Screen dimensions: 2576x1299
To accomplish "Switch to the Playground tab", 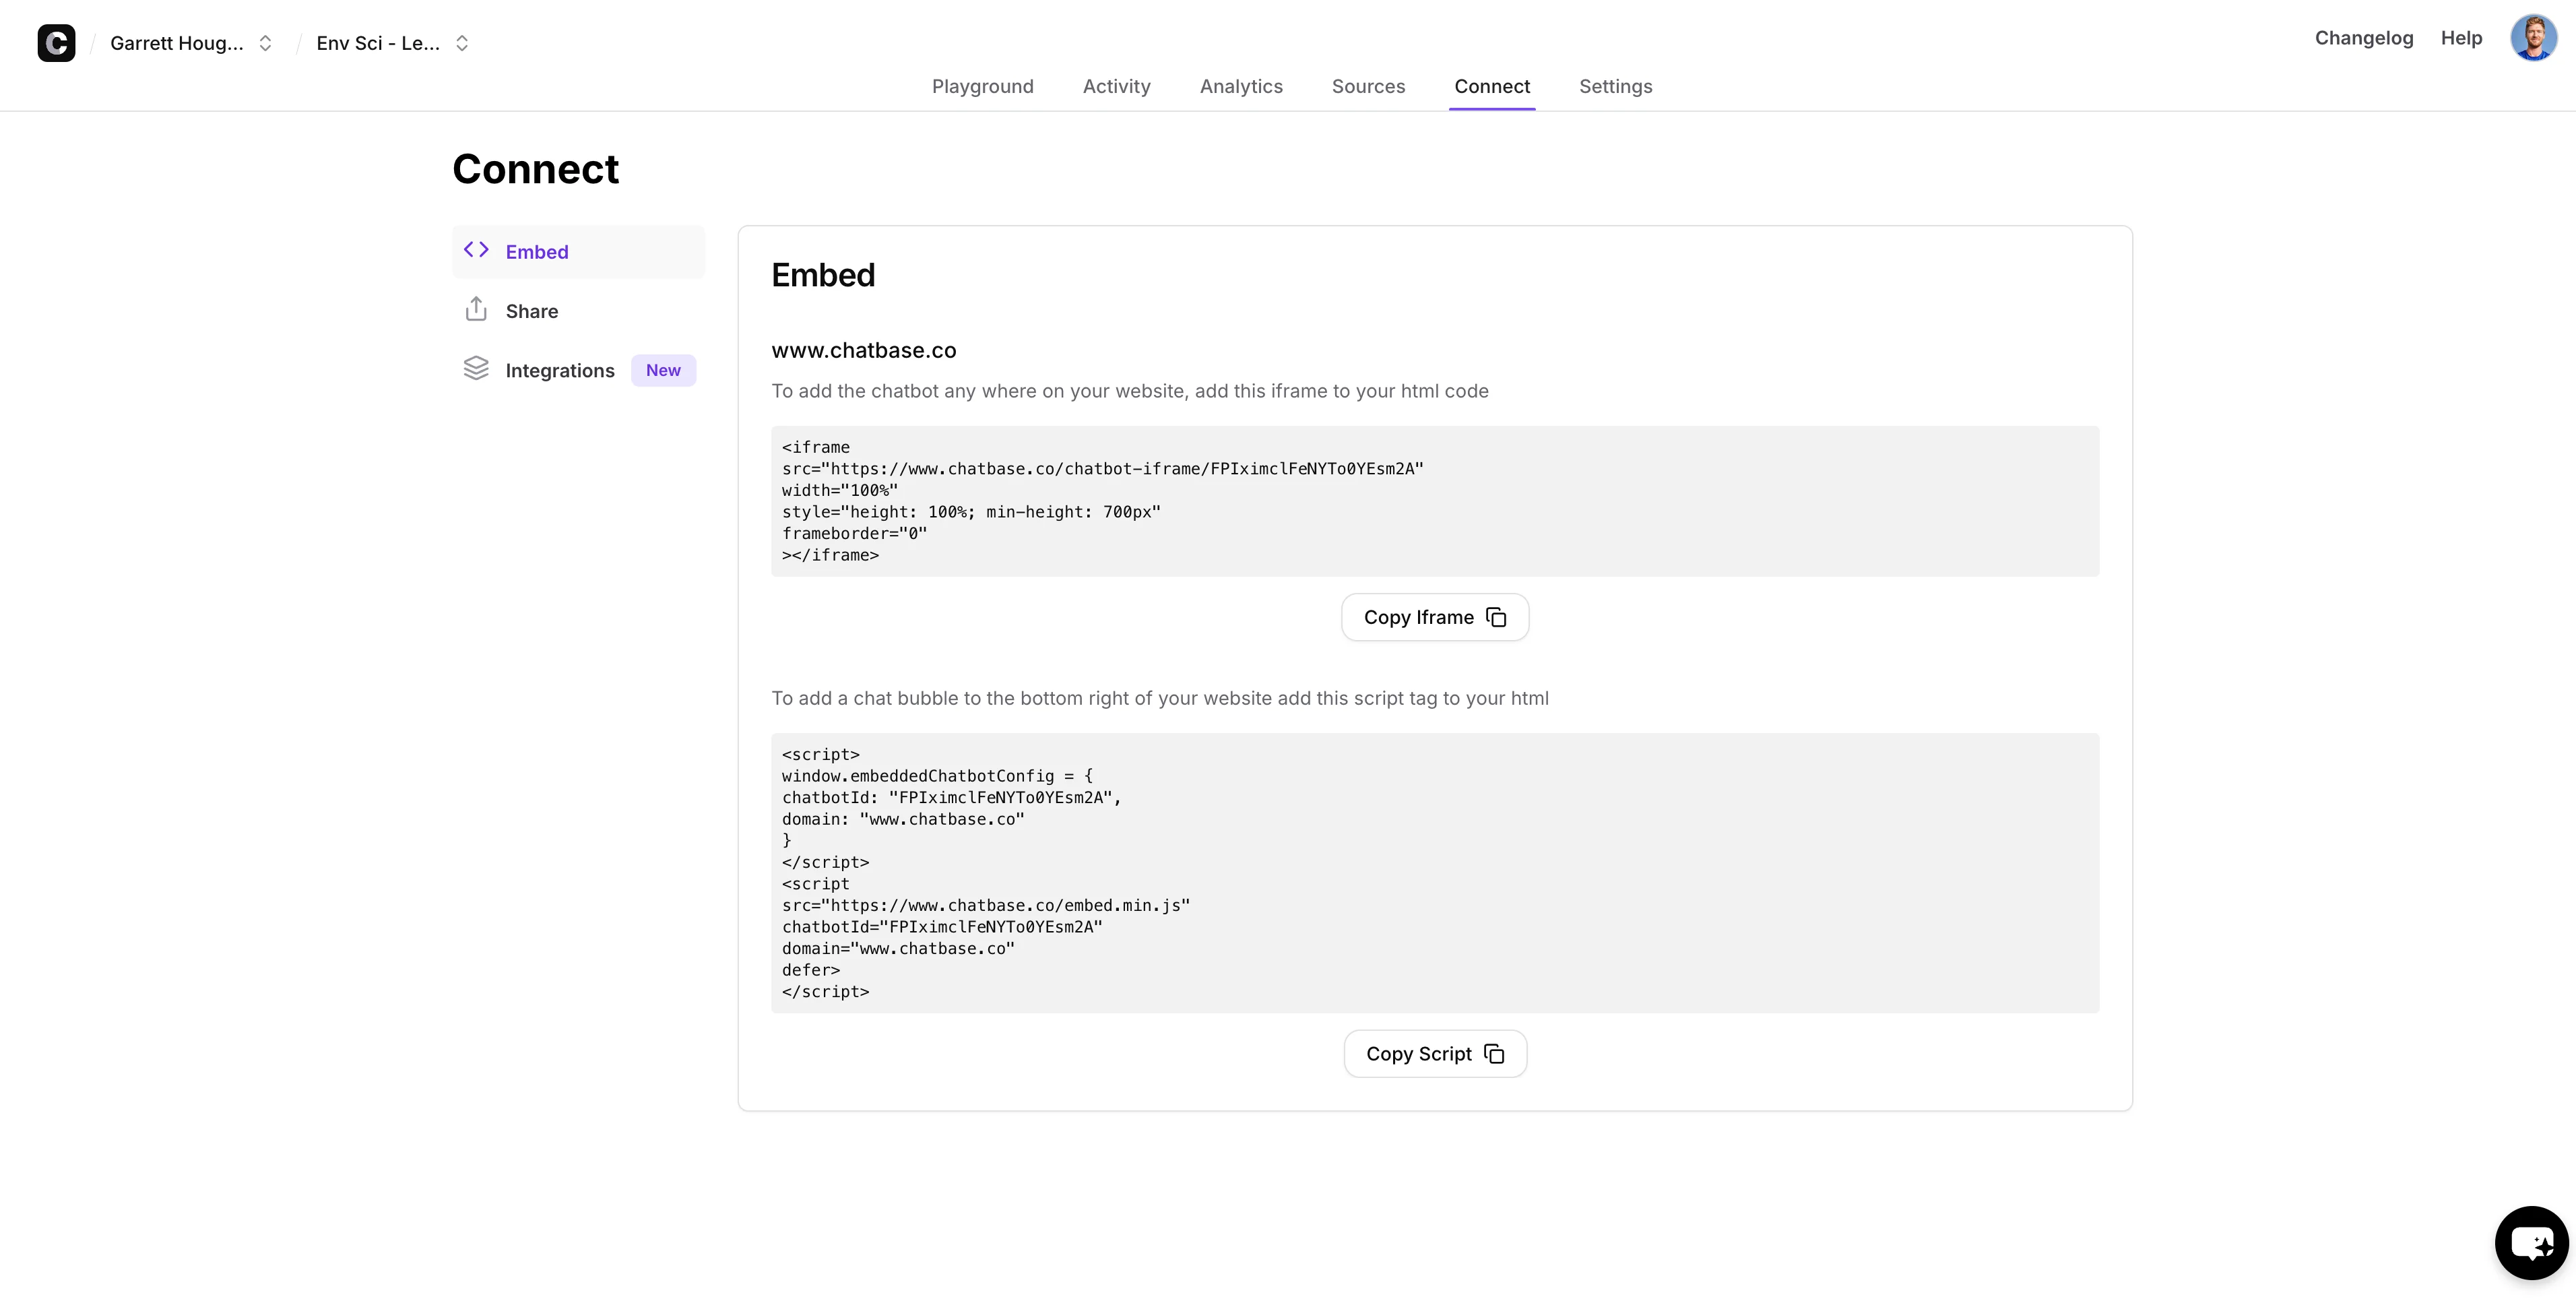I will click(982, 86).
